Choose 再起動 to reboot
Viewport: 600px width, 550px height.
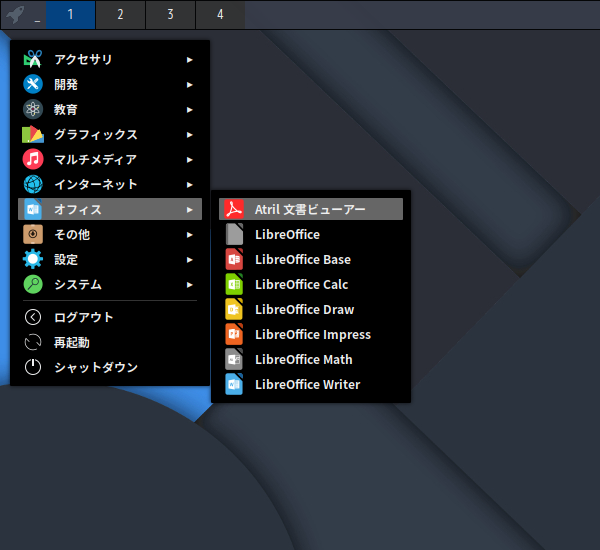(x=110, y=342)
